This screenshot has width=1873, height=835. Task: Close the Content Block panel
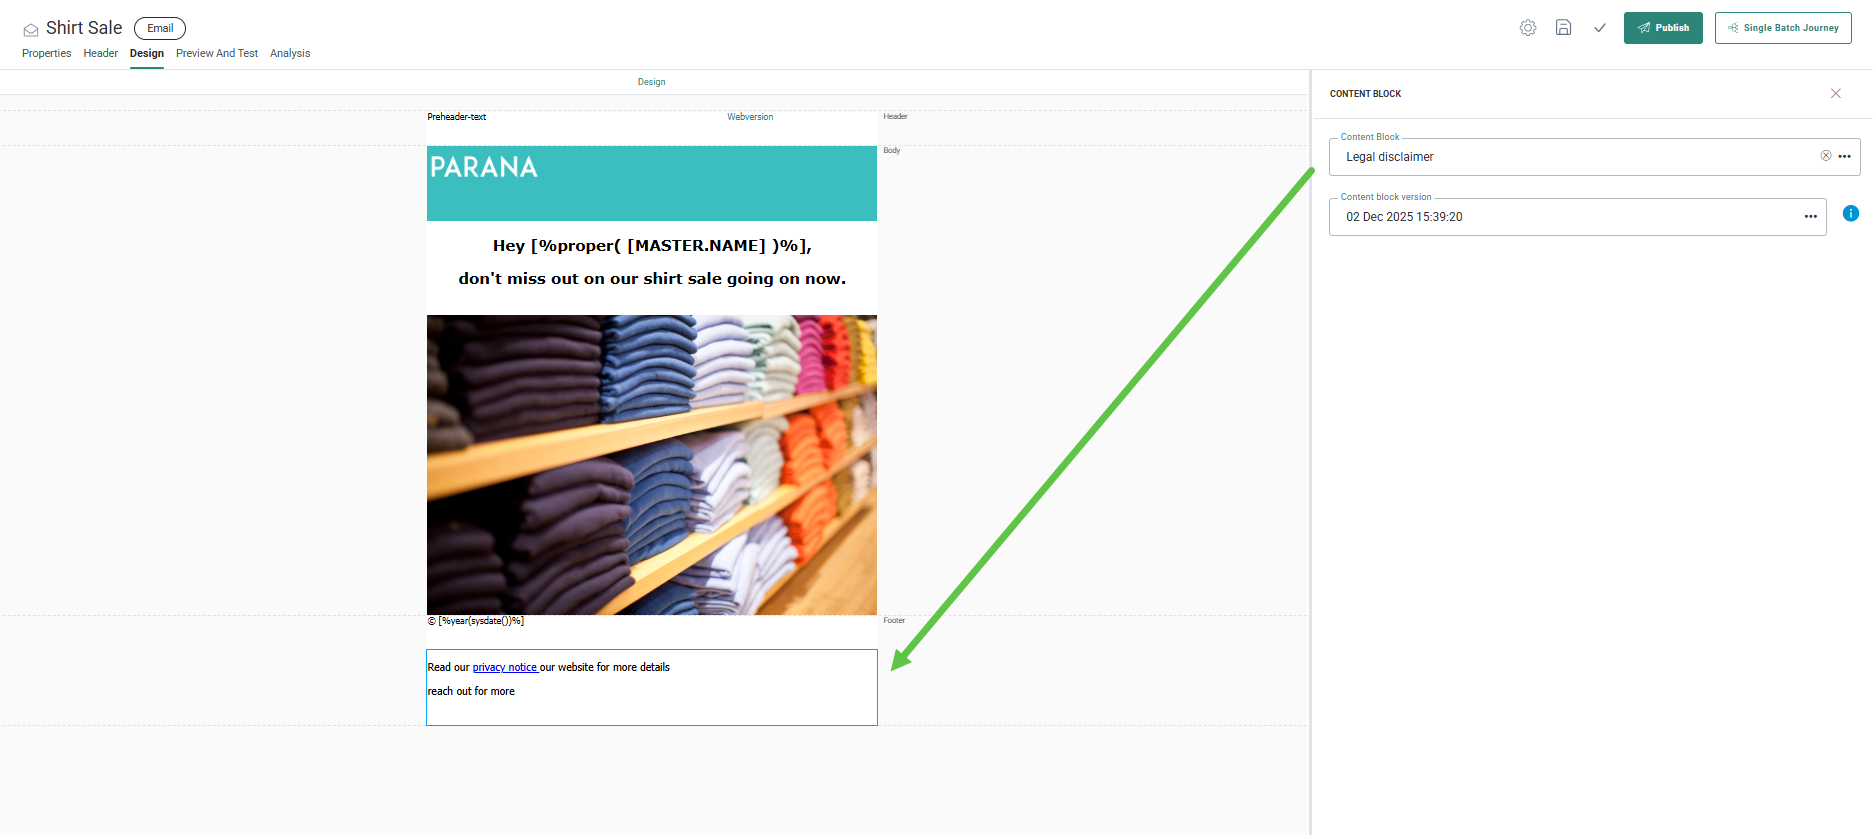[1835, 94]
